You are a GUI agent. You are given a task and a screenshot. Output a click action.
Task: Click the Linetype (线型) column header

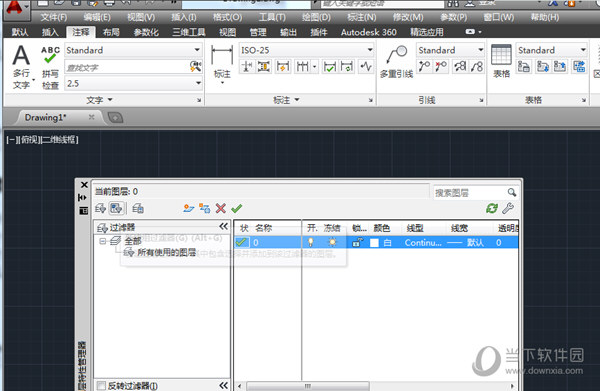[x=415, y=228]
